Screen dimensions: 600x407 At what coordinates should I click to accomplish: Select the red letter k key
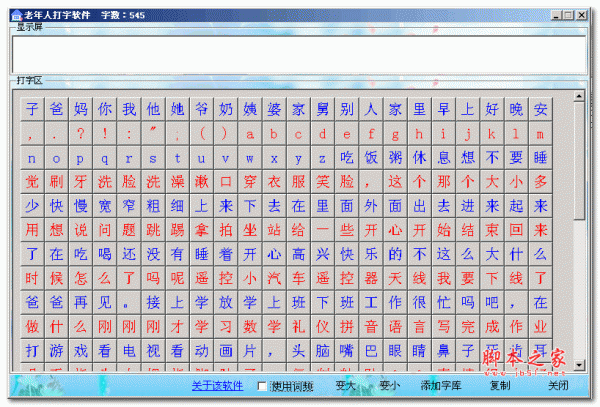pos(492,133)
